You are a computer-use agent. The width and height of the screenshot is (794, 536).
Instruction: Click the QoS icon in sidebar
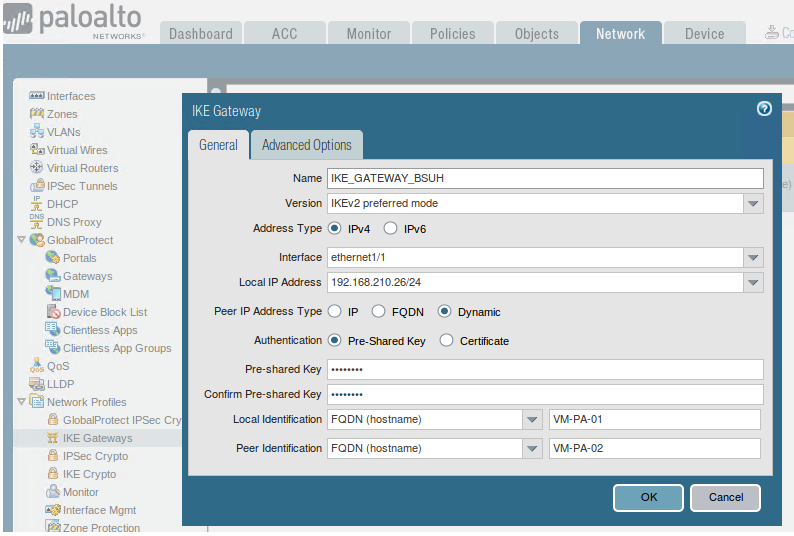click(x=37, y=366)
